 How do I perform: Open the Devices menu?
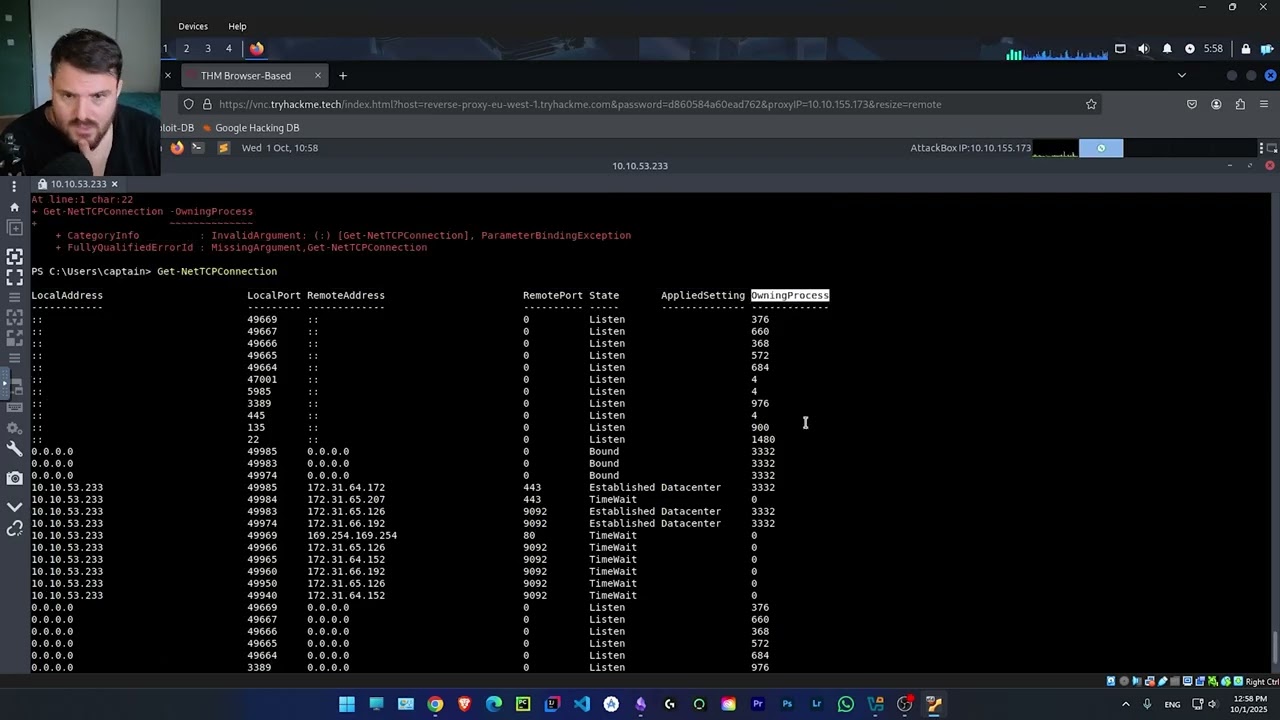click(x=193, y=26)
